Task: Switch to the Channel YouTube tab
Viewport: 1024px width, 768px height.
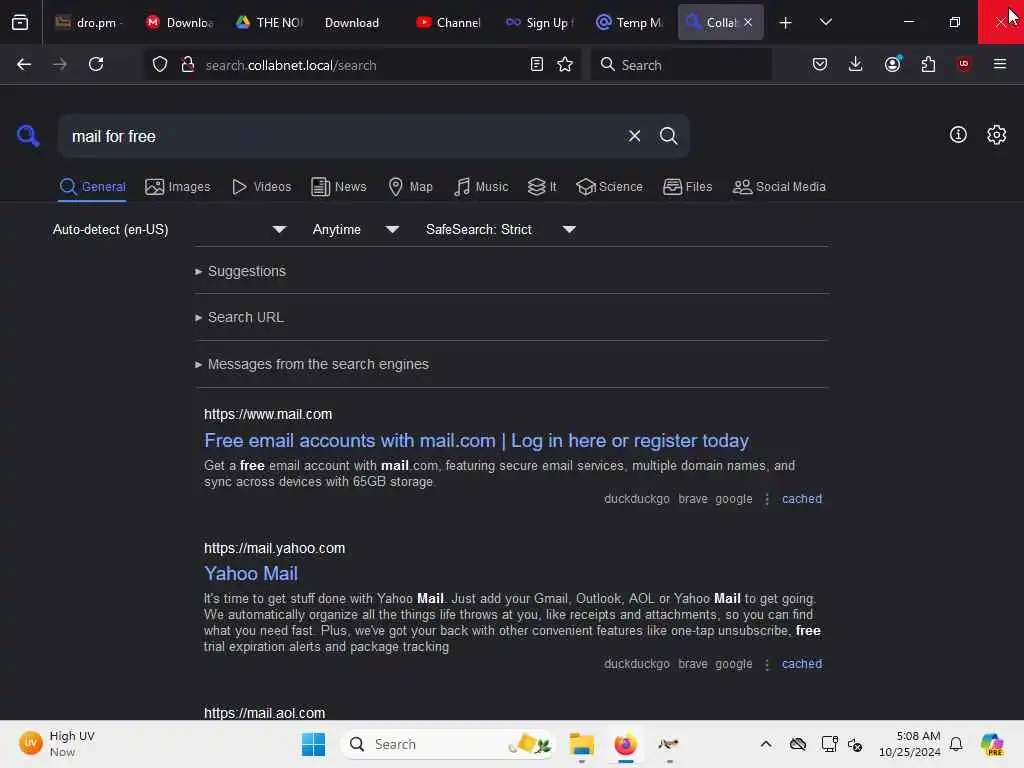Action: click(449, 22)
